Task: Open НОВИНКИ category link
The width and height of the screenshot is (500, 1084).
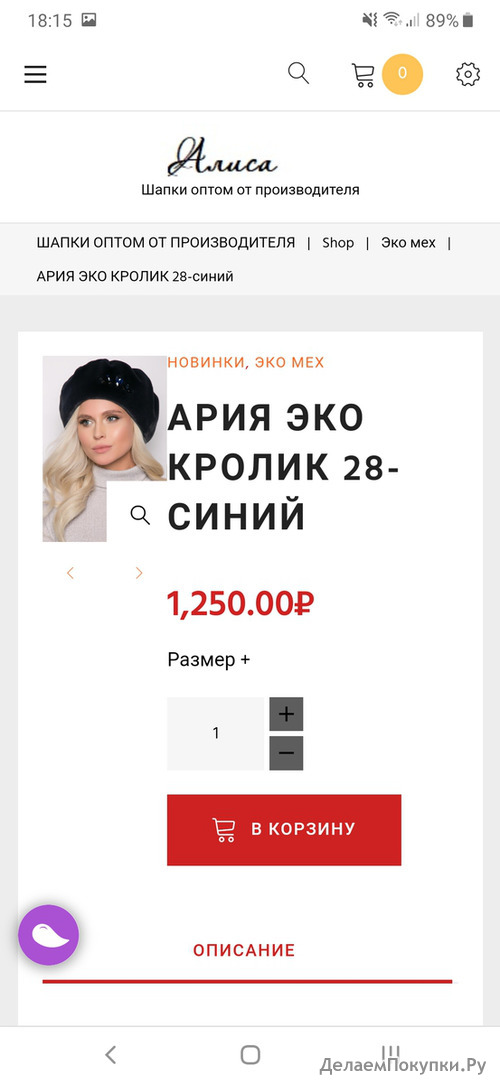Action: click(206, 362)
